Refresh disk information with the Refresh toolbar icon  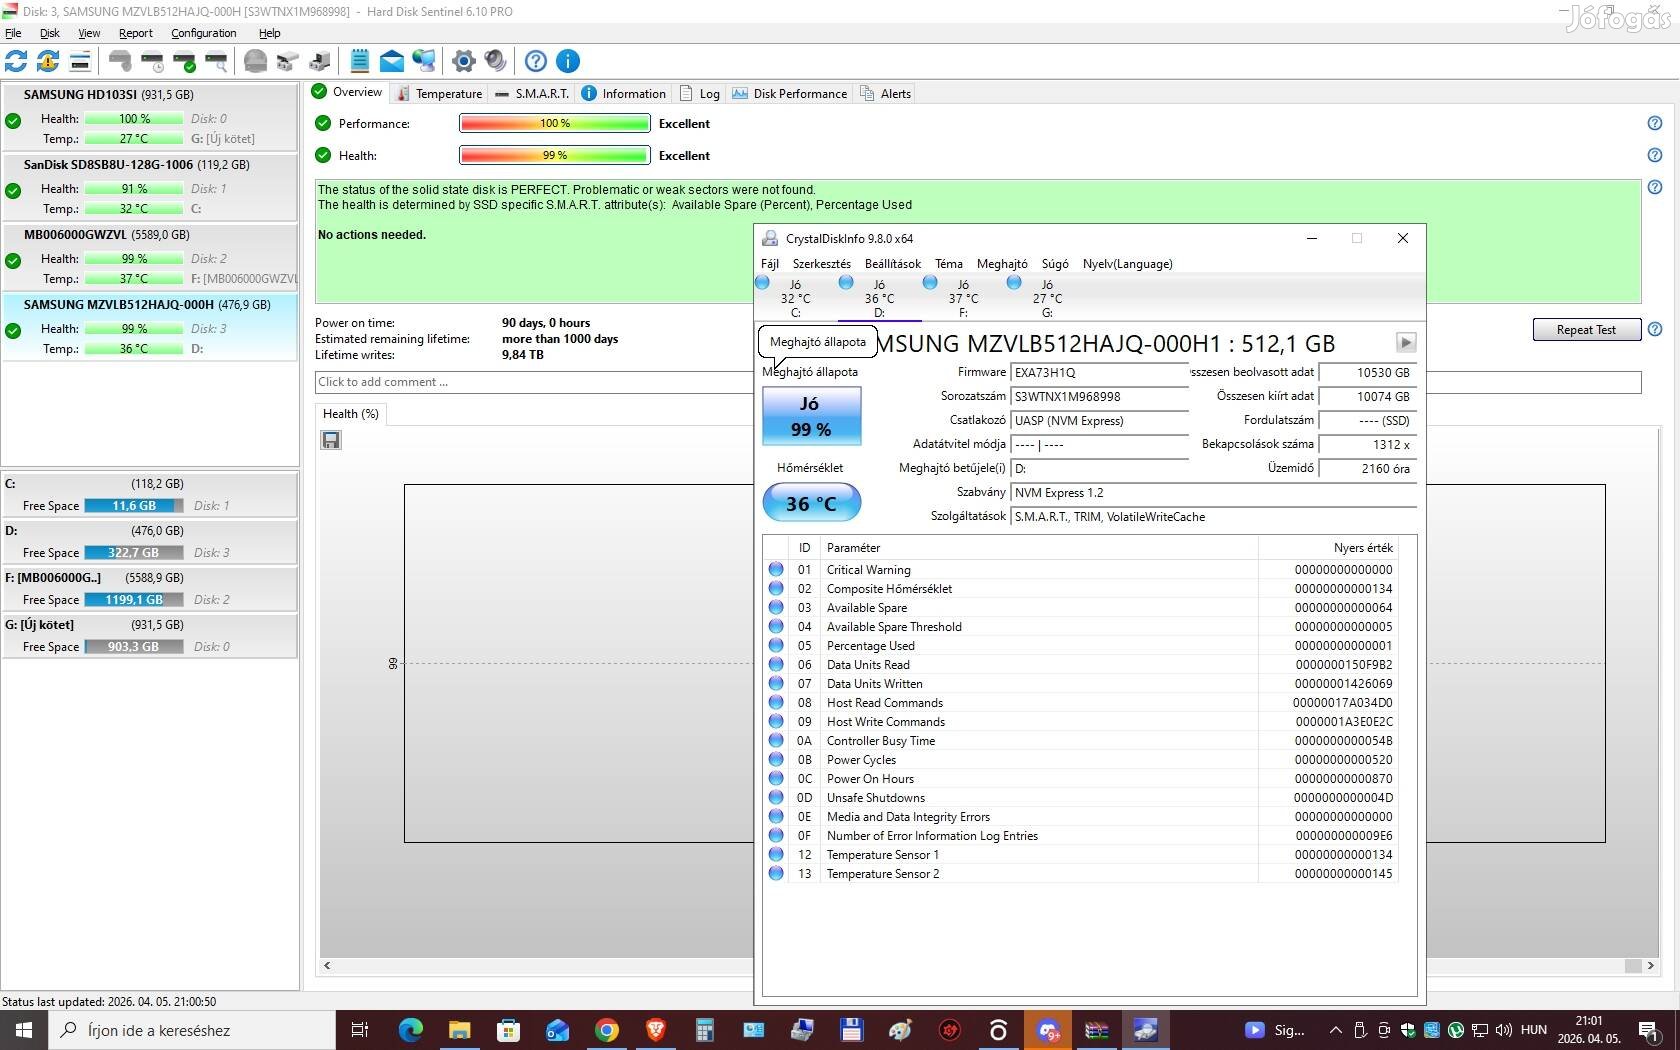pyautogui.click(x=16, y=61)
